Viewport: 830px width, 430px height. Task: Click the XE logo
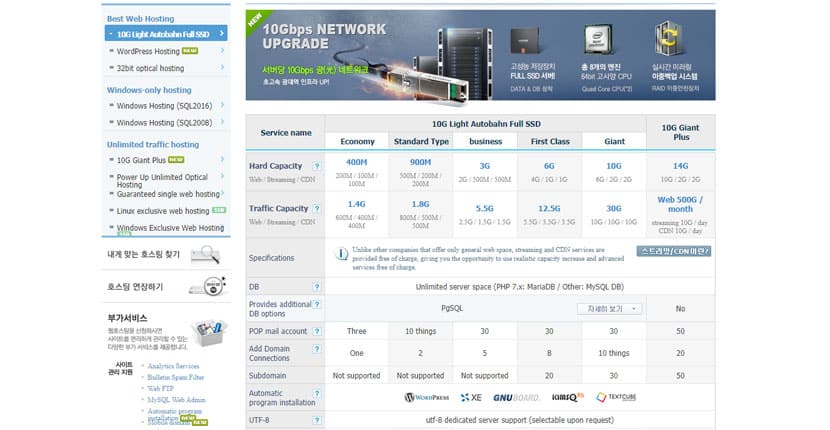point(471,397)
